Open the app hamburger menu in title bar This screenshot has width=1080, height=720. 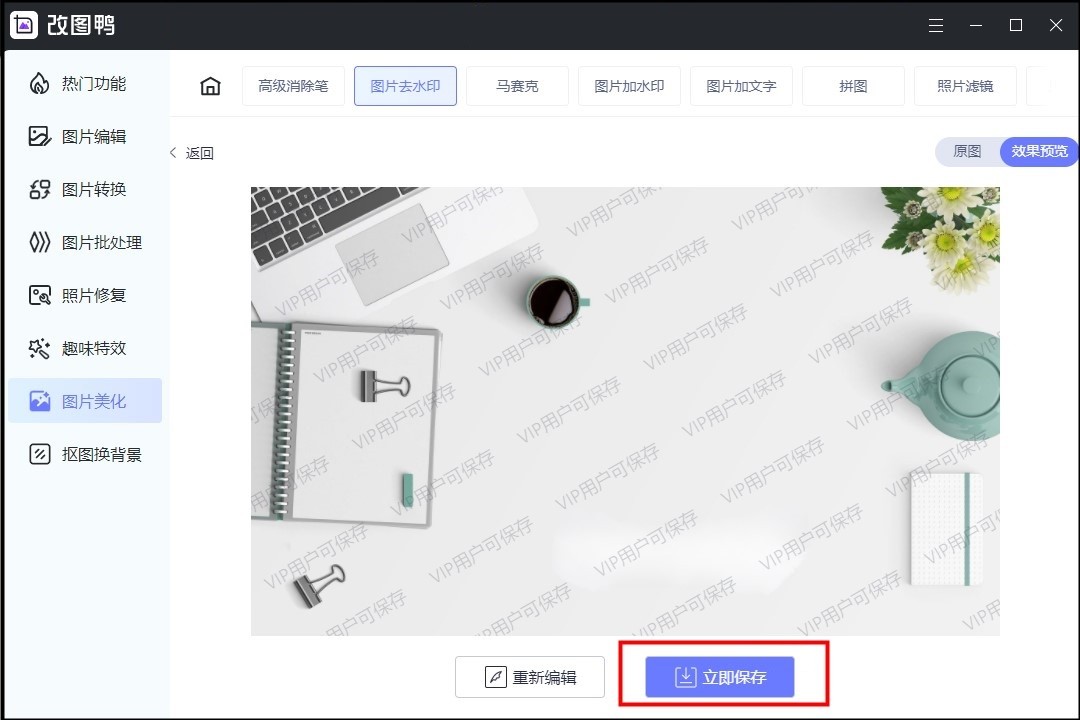point(936,25)
